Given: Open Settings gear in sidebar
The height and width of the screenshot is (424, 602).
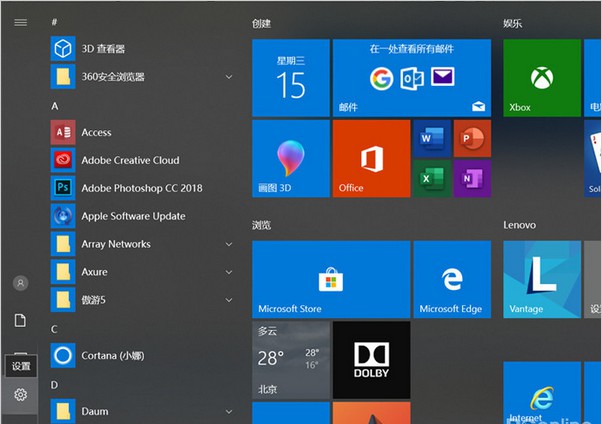Looking at the screenshot, I should (20, 394).
